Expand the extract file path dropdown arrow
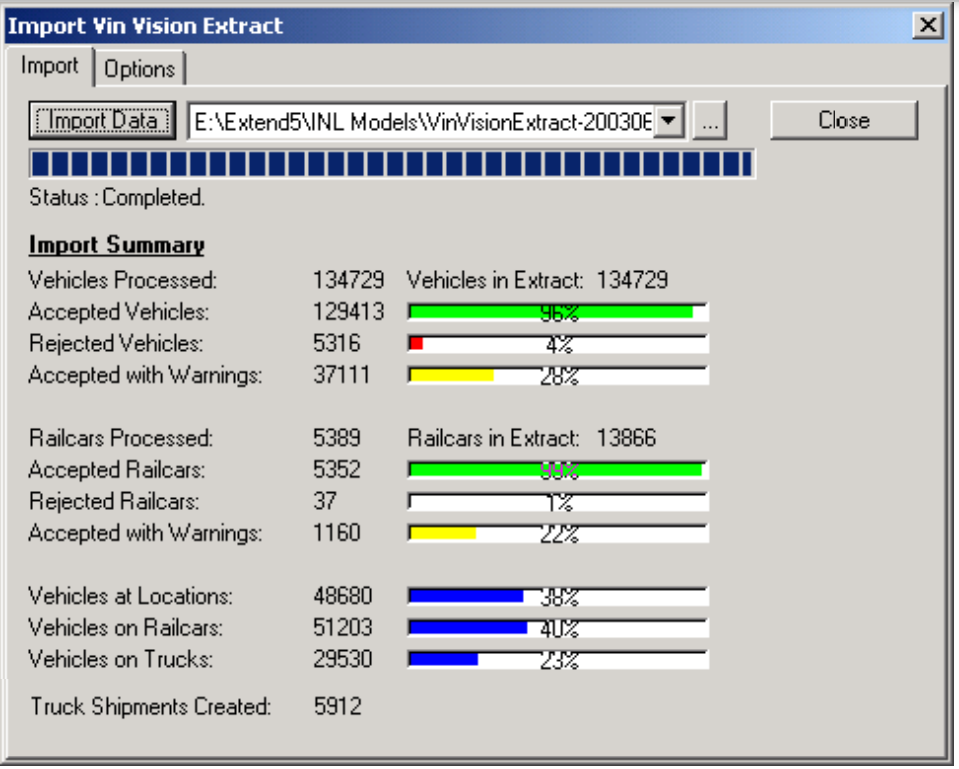 click(x=669, y=122)
